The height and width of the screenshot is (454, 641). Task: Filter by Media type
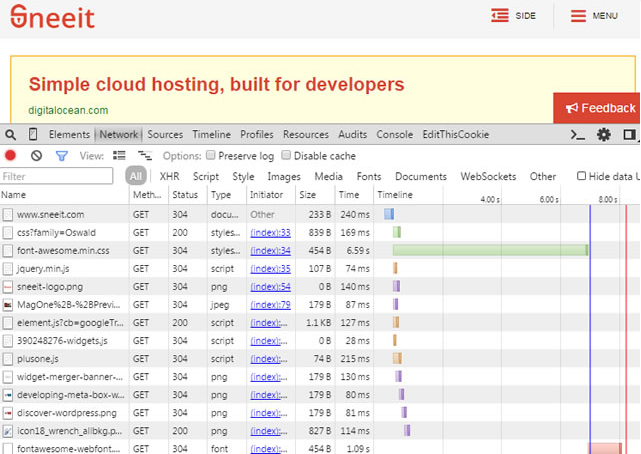click(x=328, y=177)
